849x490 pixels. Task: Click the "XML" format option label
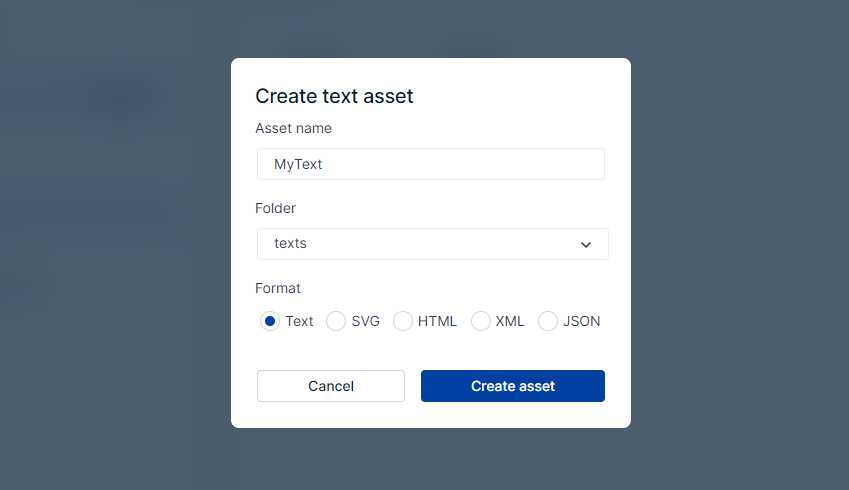pos(510,321)
